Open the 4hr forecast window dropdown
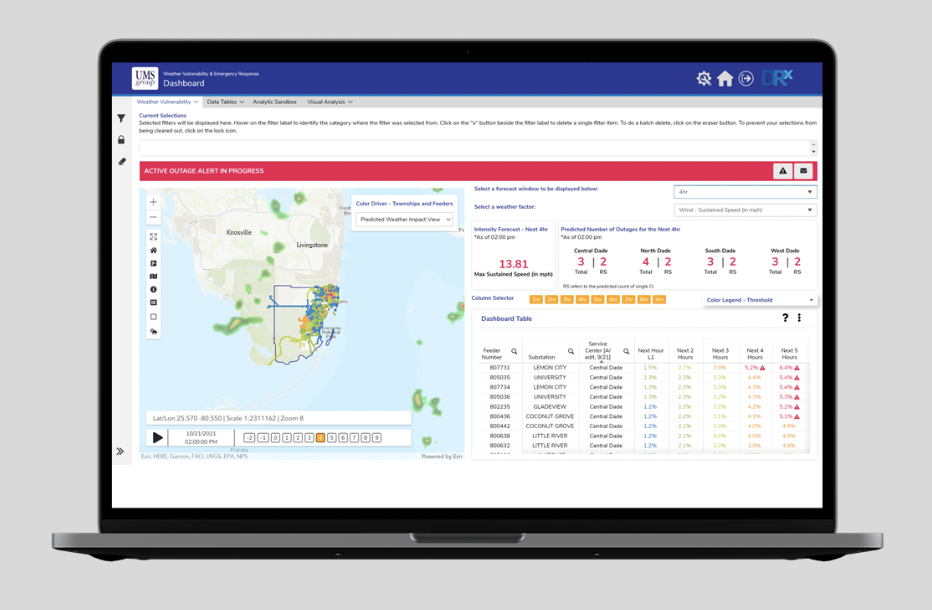The width and height of the screenshot is (932, 610). 745,192
